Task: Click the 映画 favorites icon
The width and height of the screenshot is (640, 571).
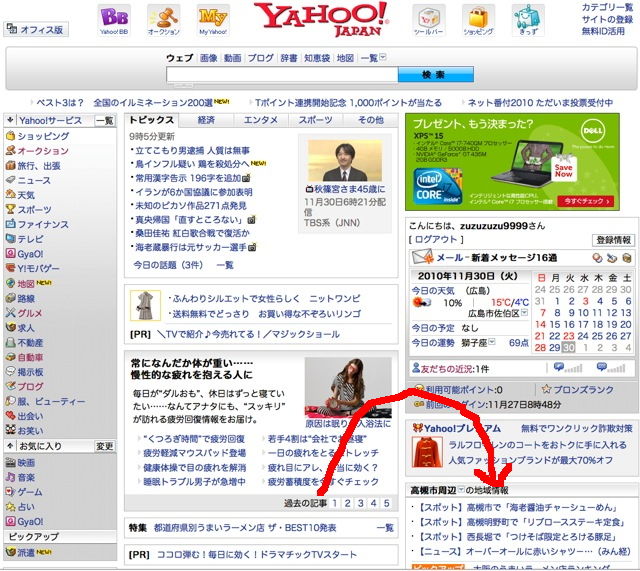Action: pyautogui.click(x=10, y=462)
